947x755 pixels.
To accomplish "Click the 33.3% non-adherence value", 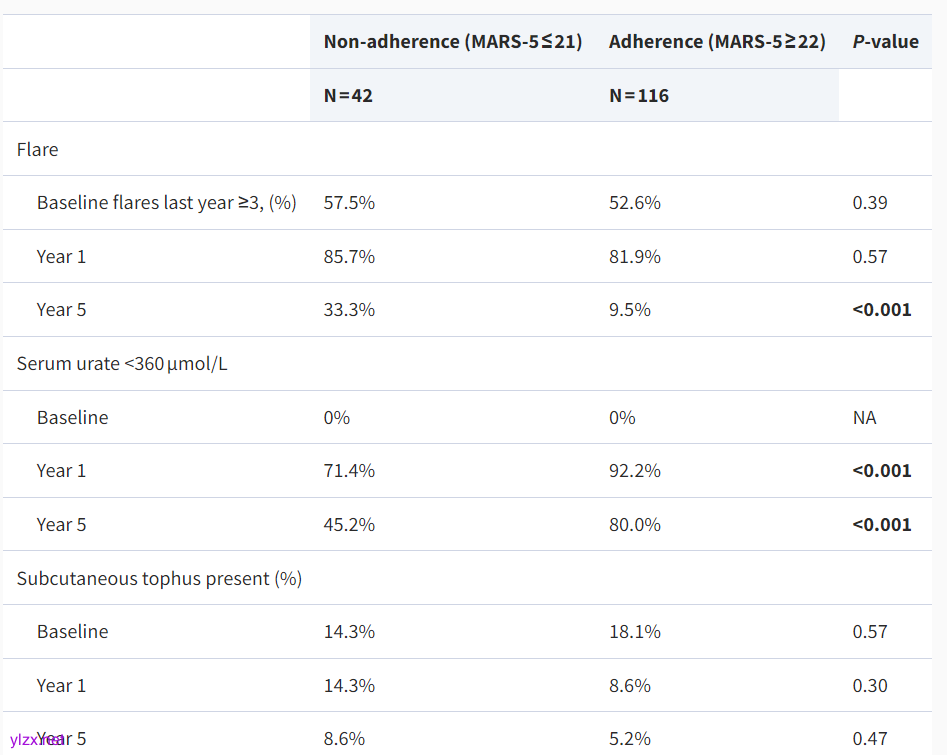I will point(349,310).
